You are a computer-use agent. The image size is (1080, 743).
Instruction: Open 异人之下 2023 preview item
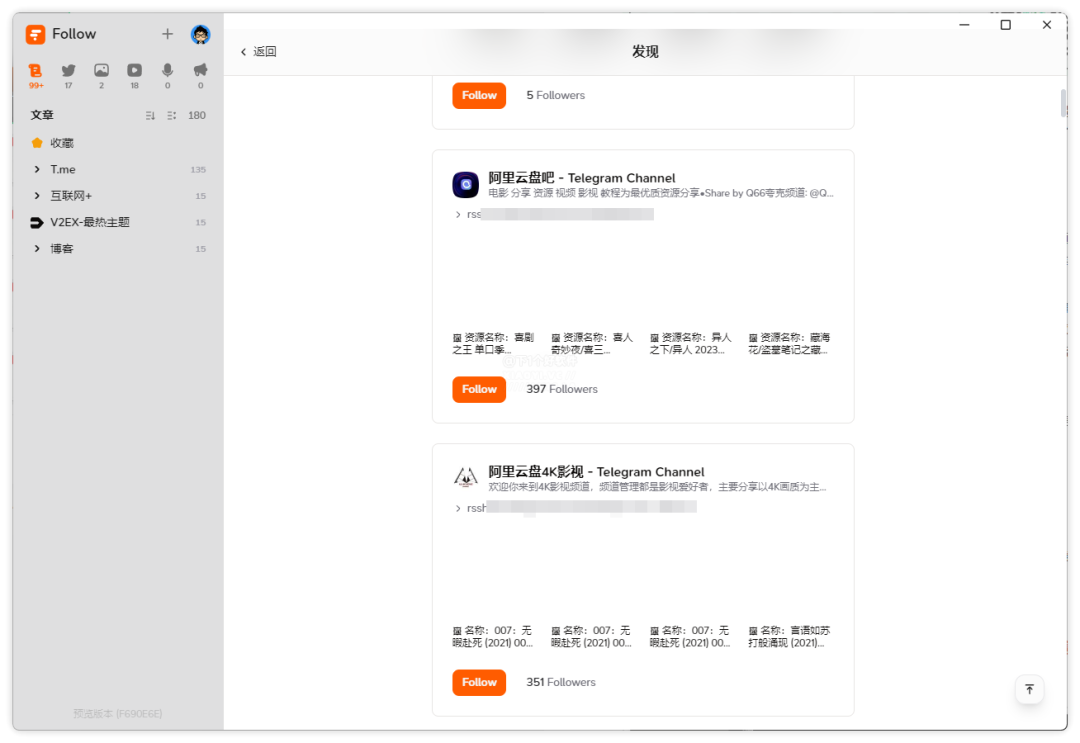[690, 344]
